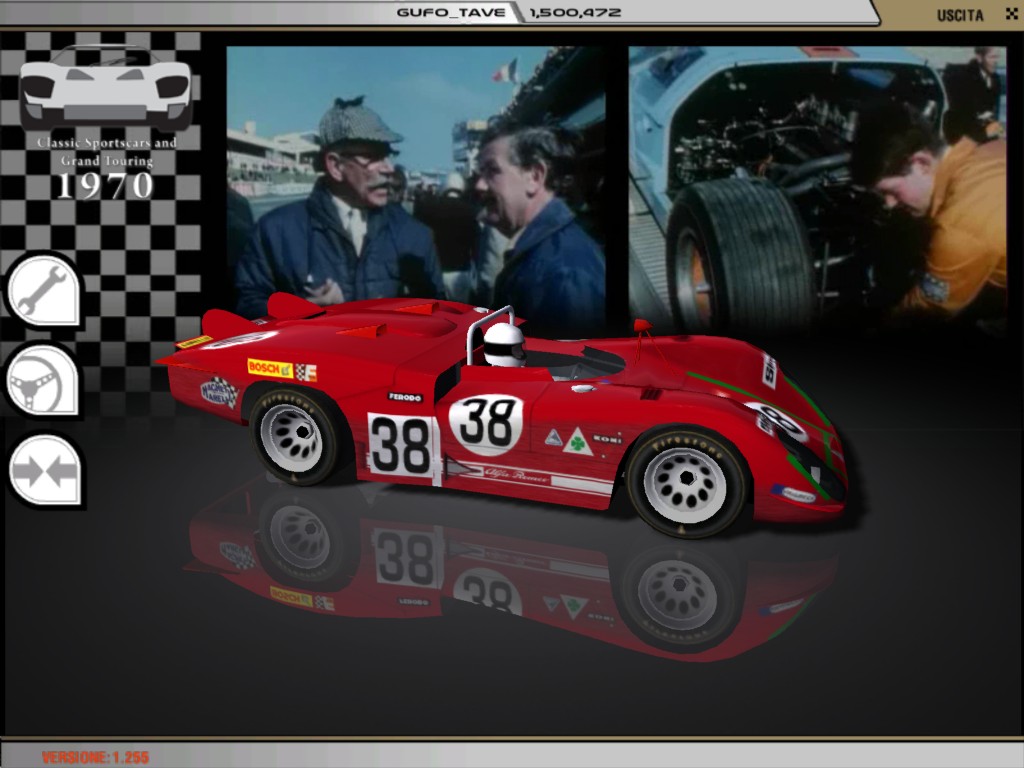Image resolution: width=1024 pixels, height=768 pixels.
Task: Exit using the USCITA button
Action: pos(960,15)
